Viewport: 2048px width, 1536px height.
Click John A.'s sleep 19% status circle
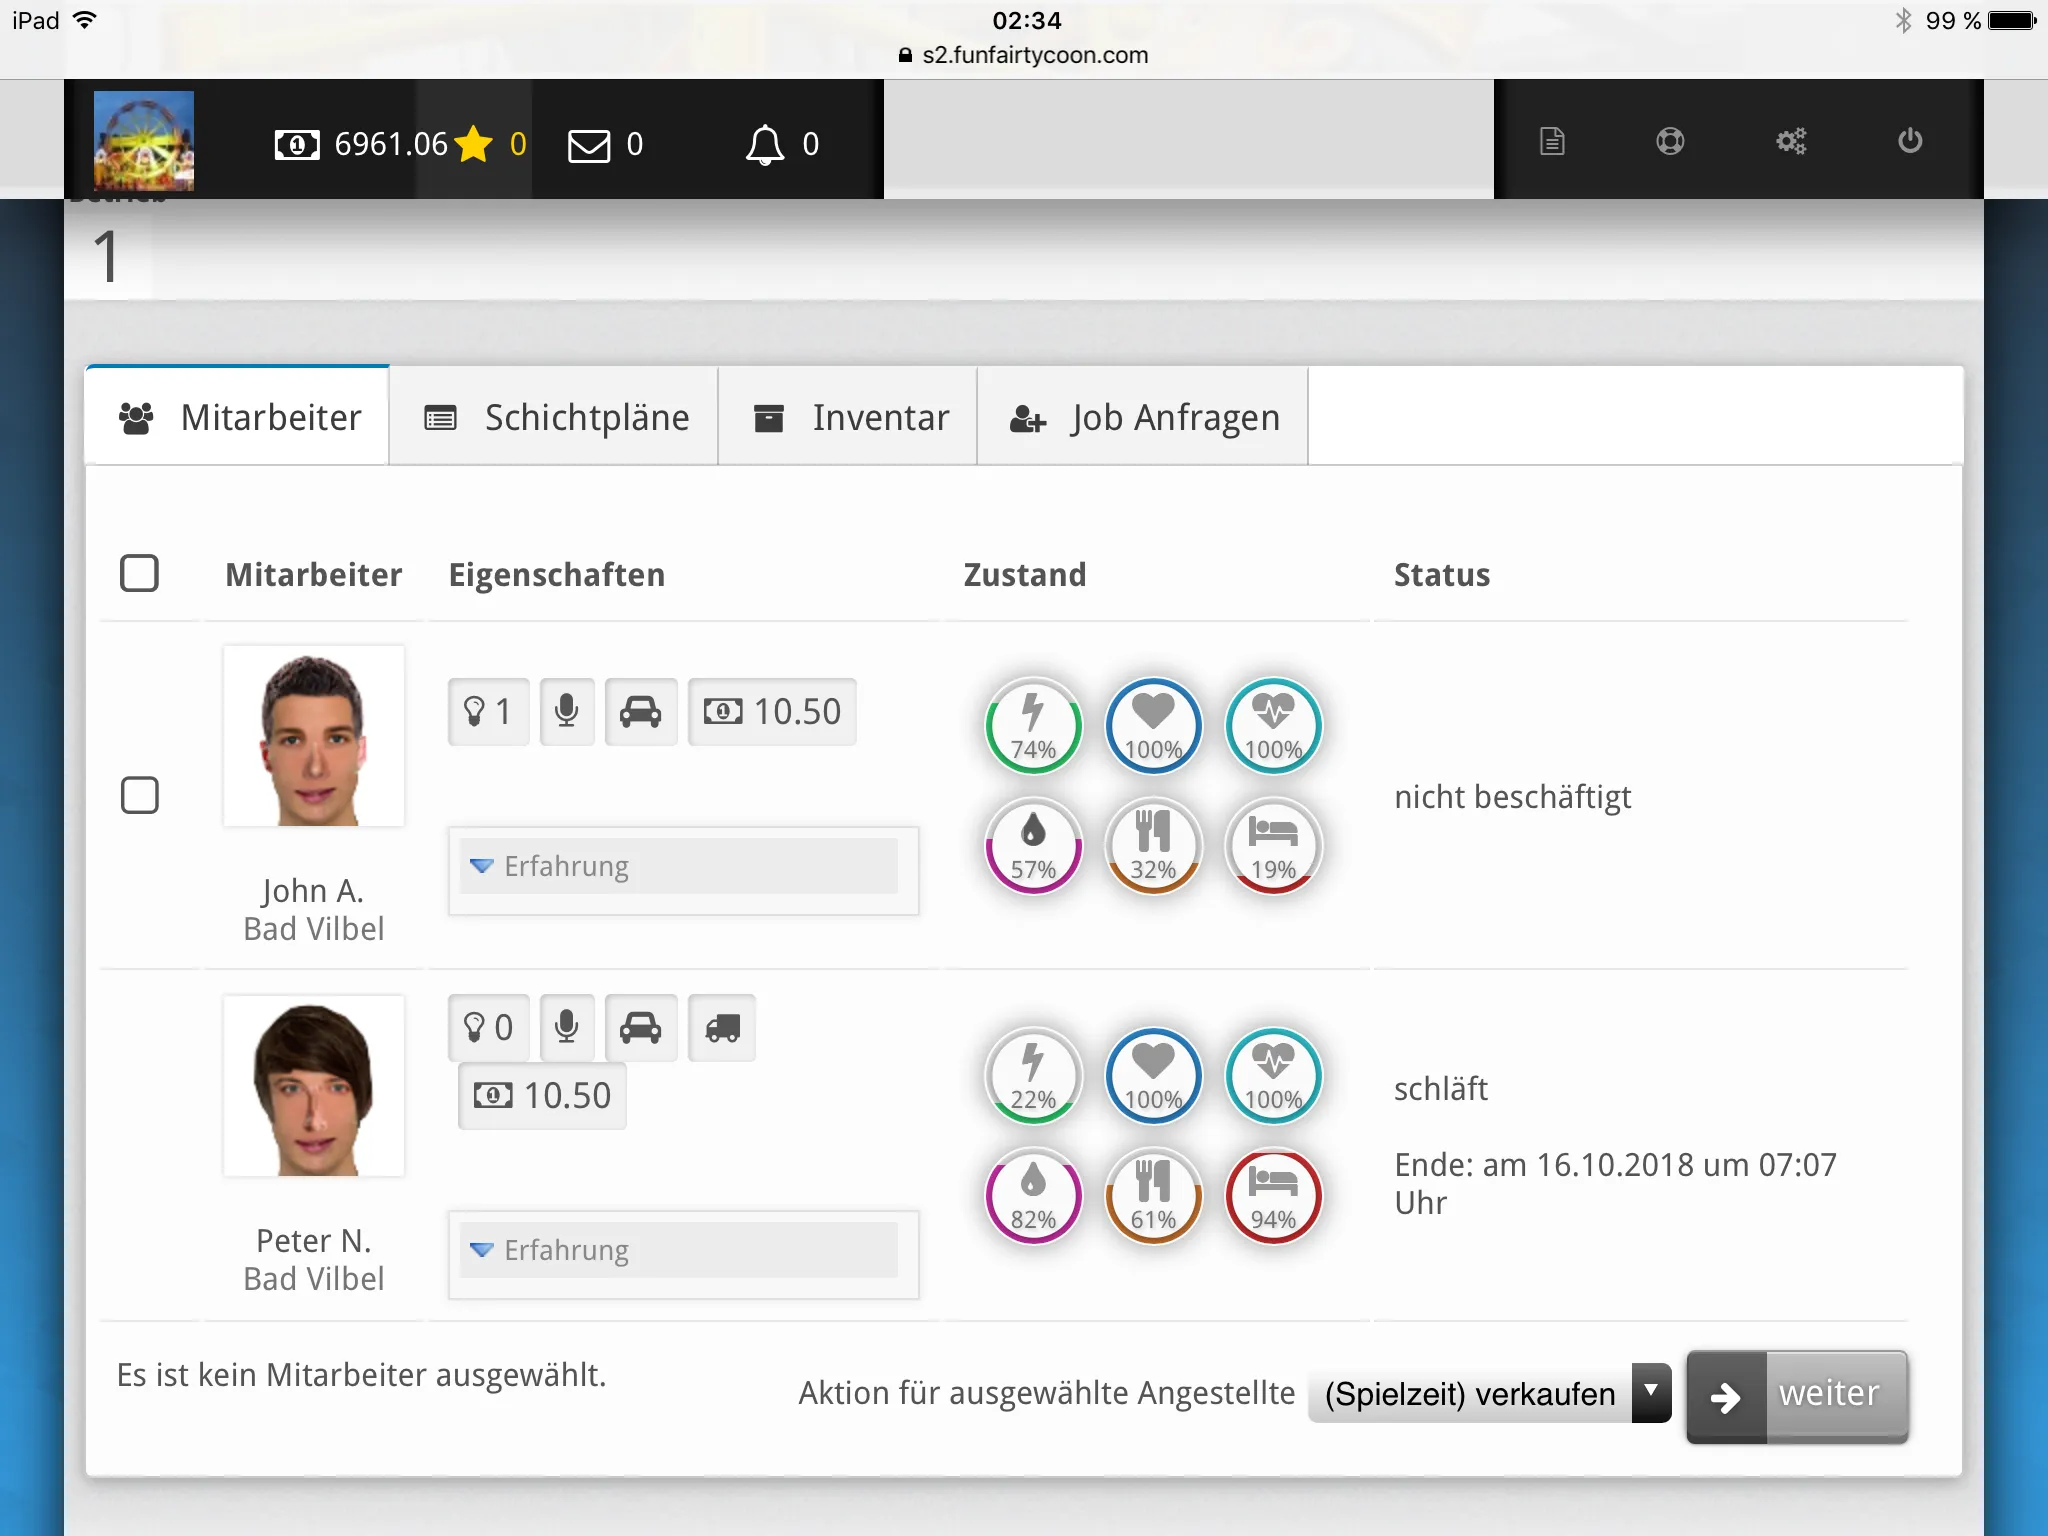(1273, 846)
